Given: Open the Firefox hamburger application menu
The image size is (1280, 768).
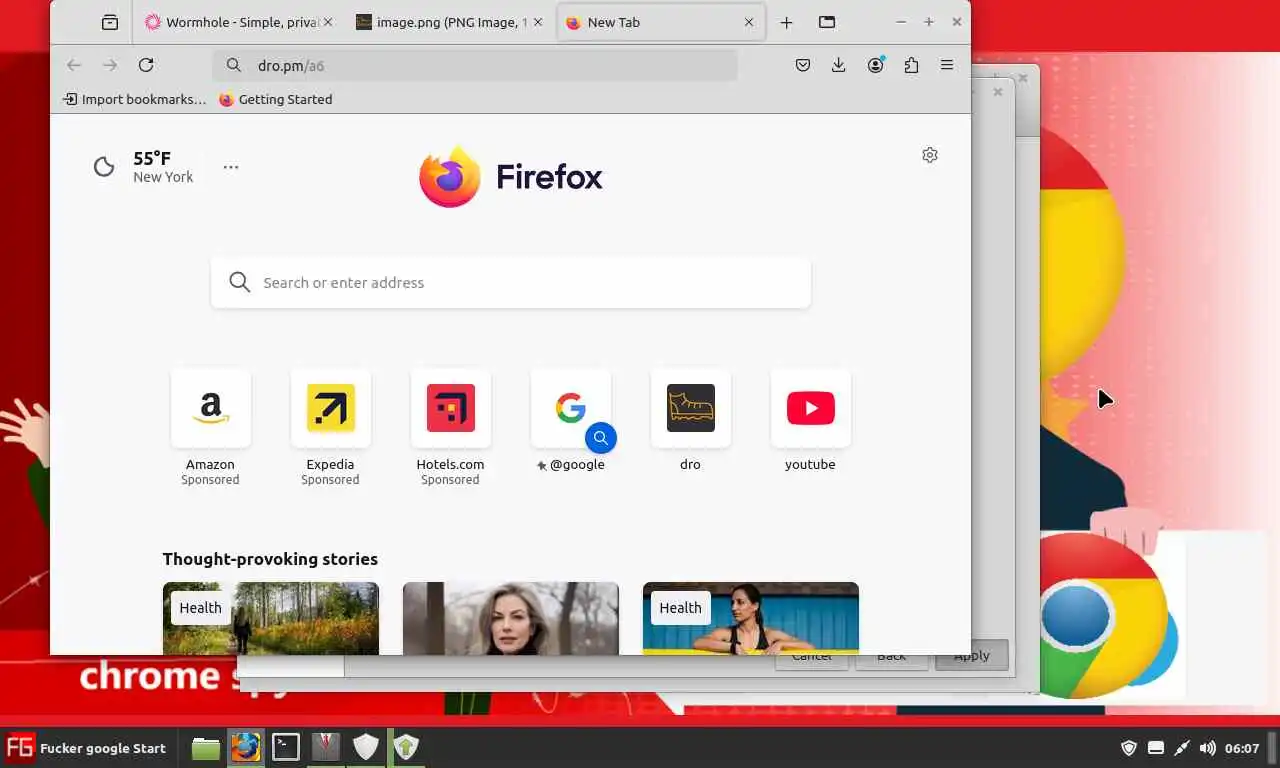Looking at the screenshot, I should (x=947, y=65).
